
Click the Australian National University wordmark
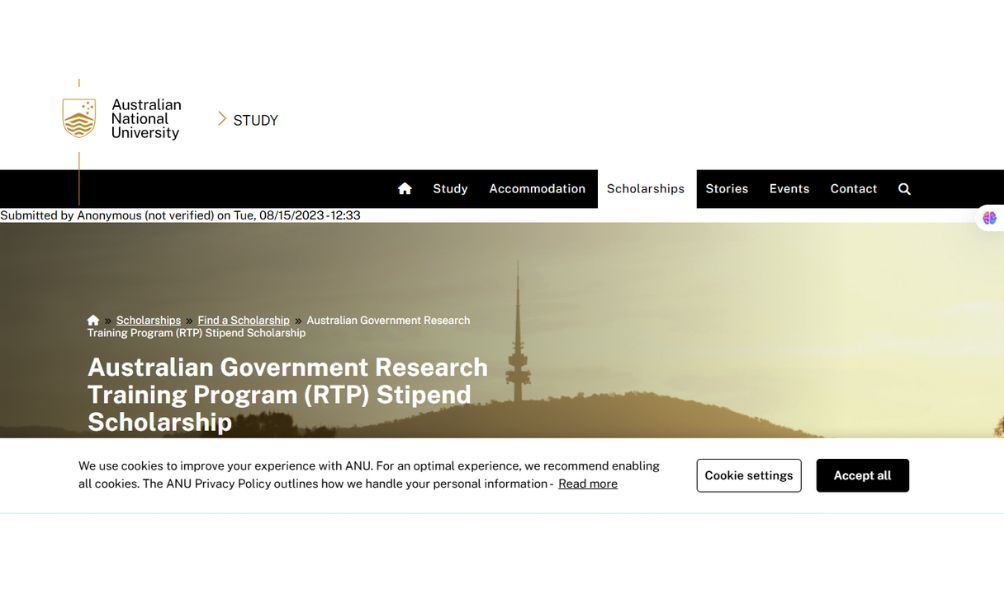tap(146, 118)
